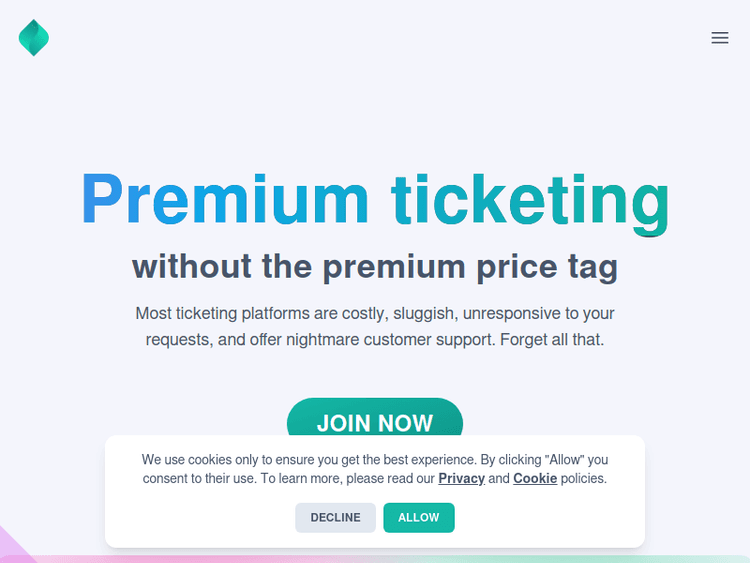Screen dimensions: 750x563
Task: Click the green diamond site logo
Action: (x=34, y=38)
